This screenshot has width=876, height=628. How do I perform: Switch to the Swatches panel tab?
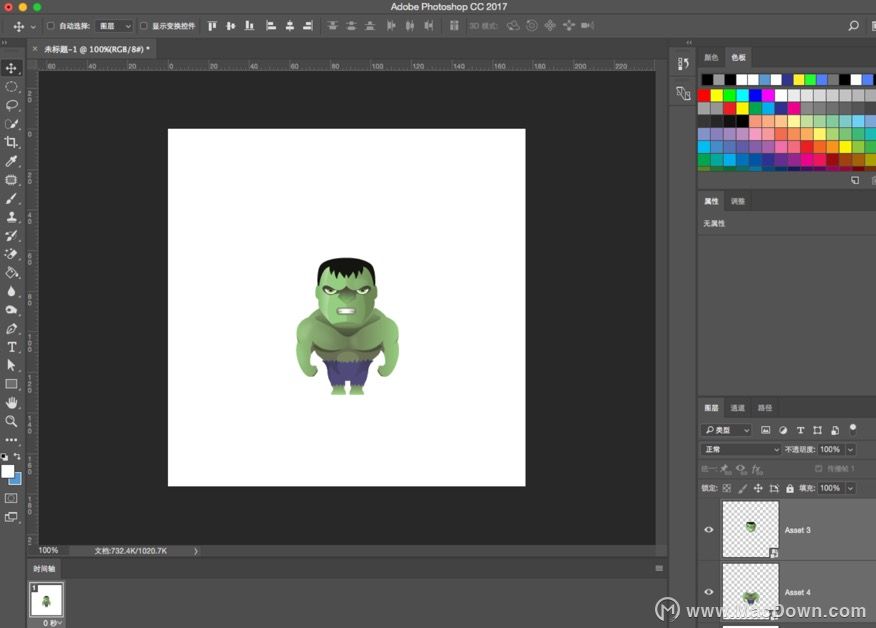[x=738, y=58]
